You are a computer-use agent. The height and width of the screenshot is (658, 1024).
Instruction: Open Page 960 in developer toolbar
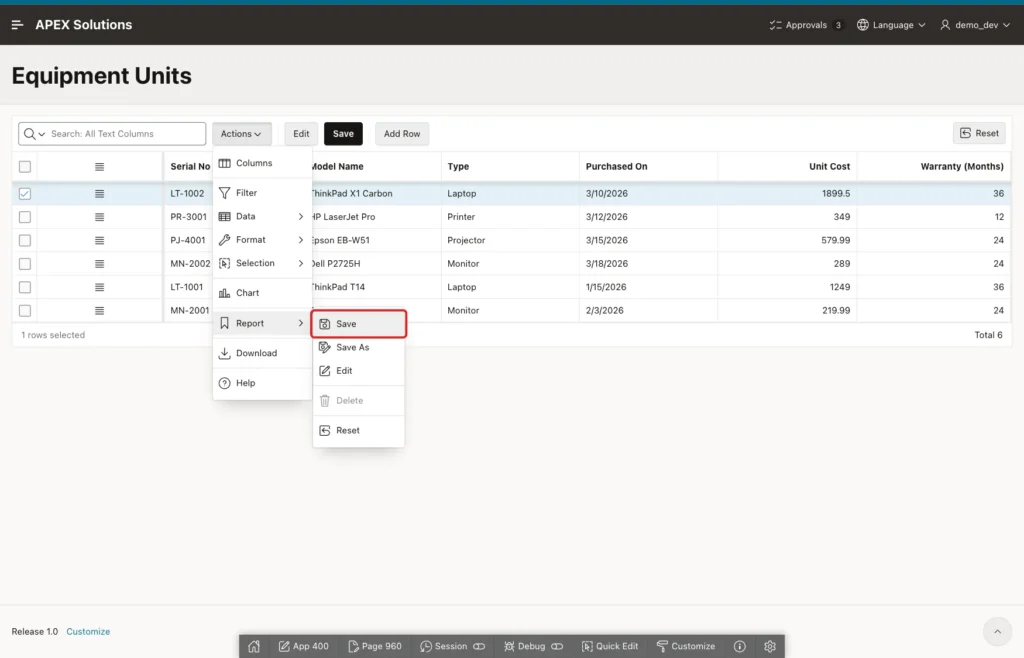tap(375, 646)
